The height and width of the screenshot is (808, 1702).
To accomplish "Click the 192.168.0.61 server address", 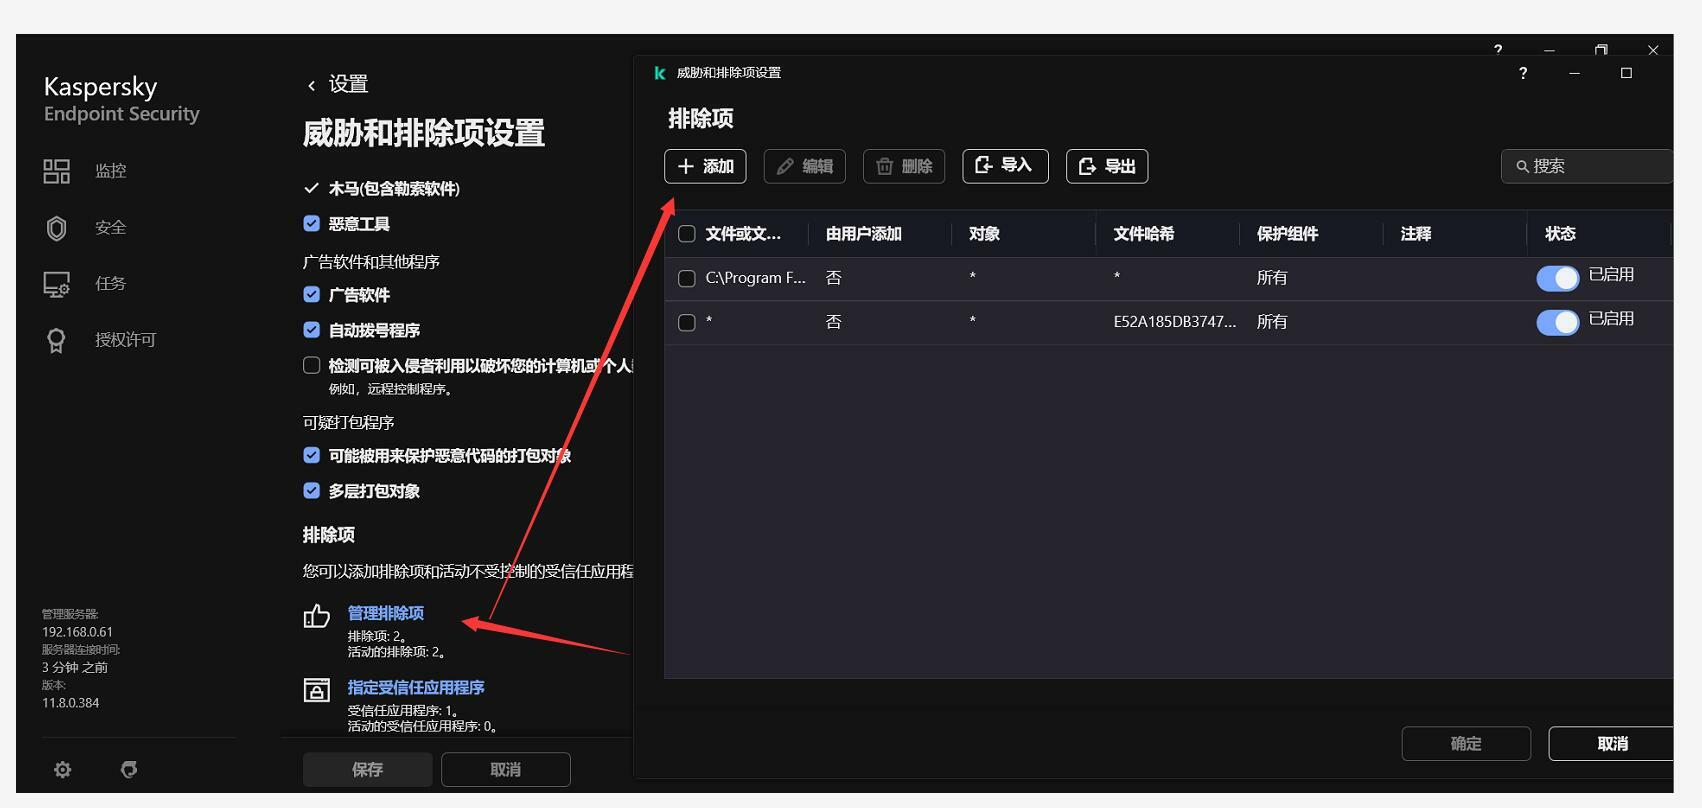I will coord(77,632).
